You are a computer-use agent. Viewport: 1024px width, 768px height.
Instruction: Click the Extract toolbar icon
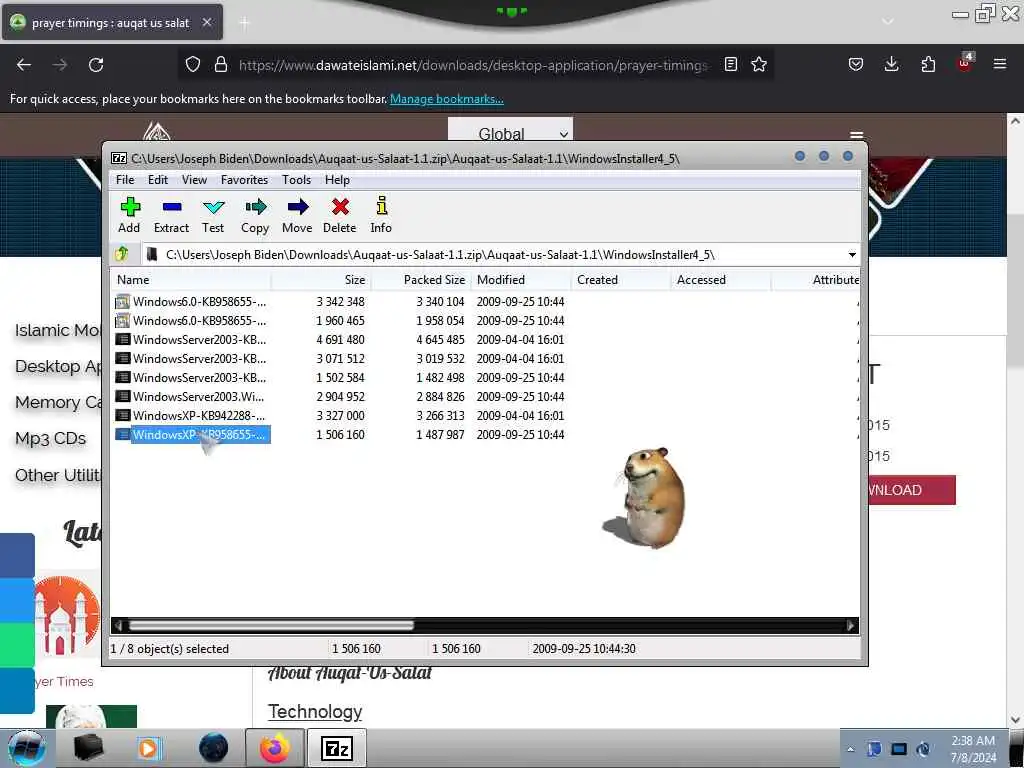[x=172, y=215]
